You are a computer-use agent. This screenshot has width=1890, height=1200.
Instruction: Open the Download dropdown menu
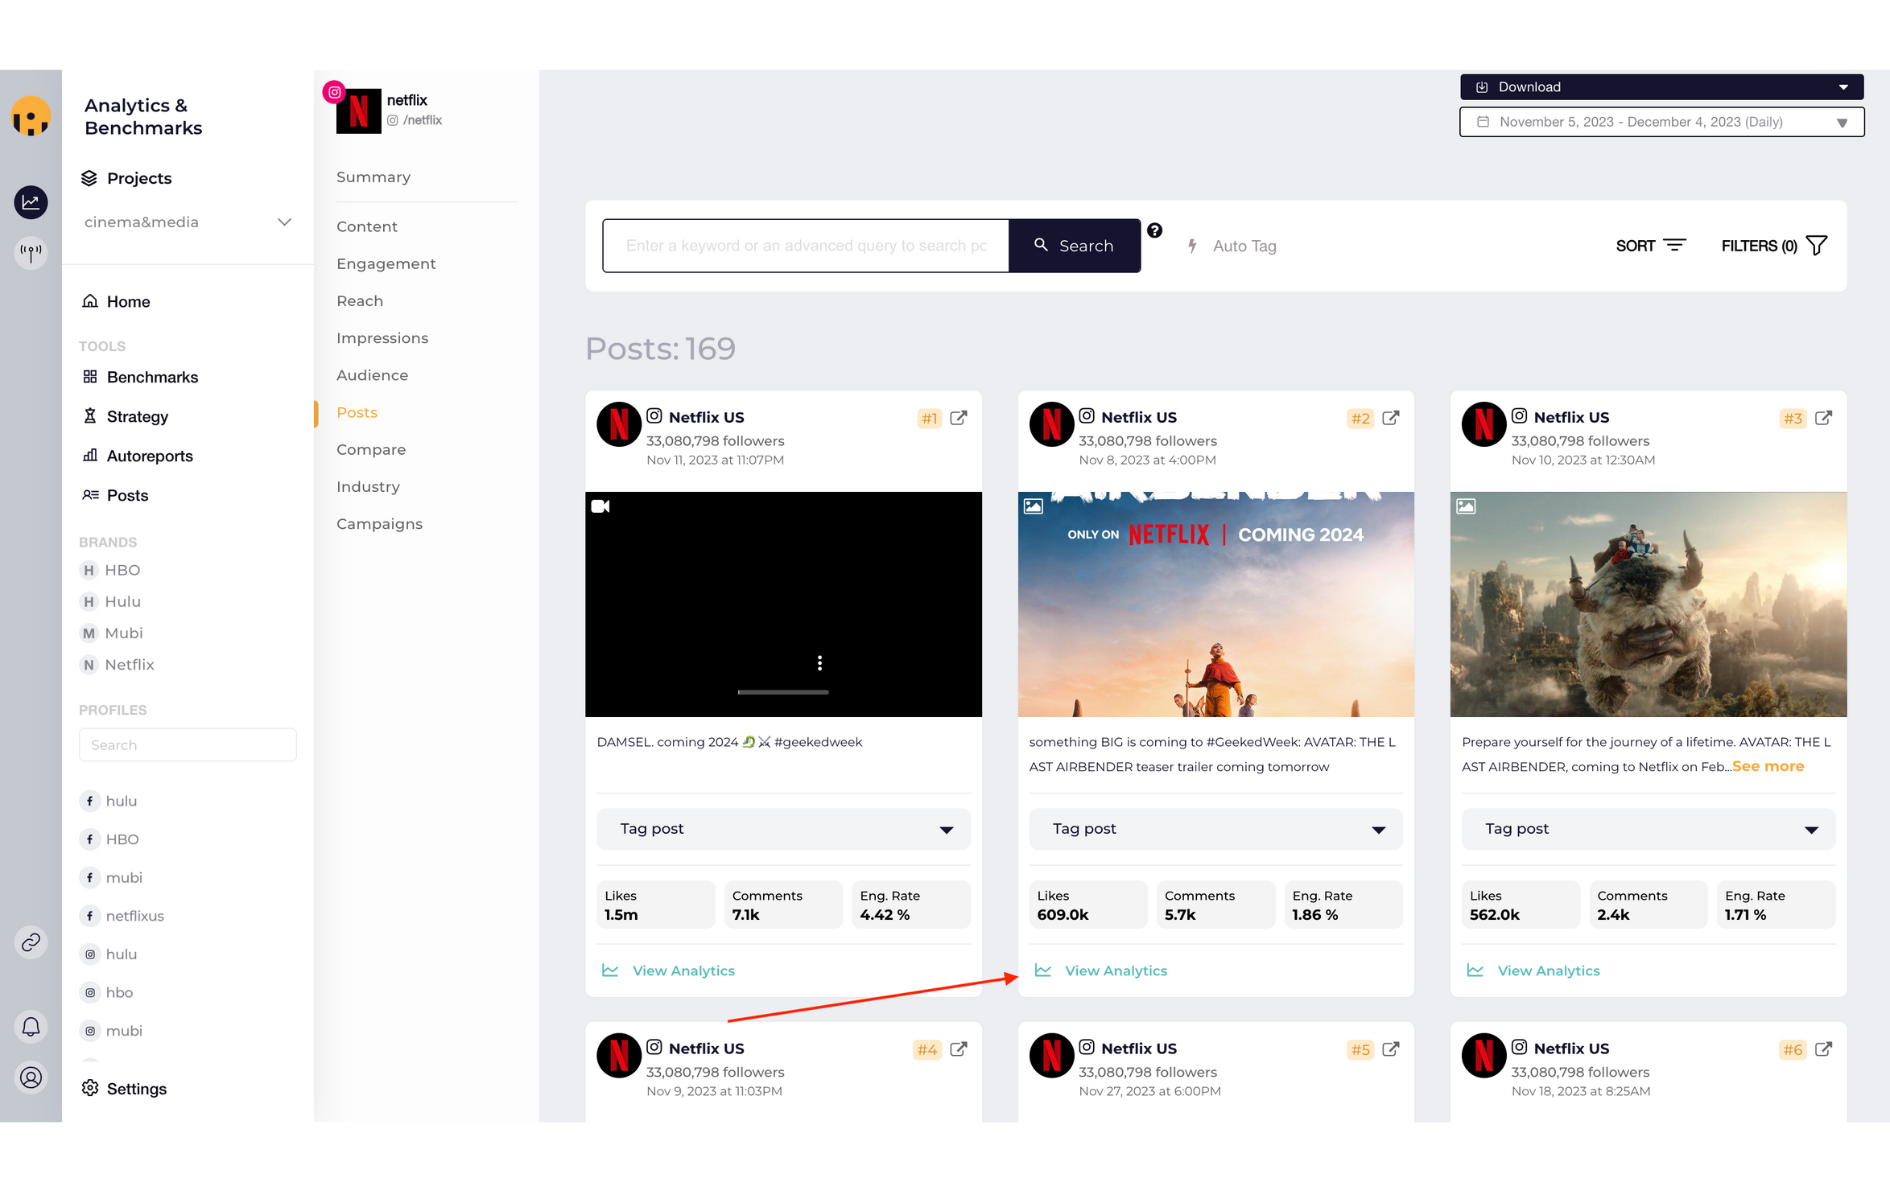click(1662, 87)
